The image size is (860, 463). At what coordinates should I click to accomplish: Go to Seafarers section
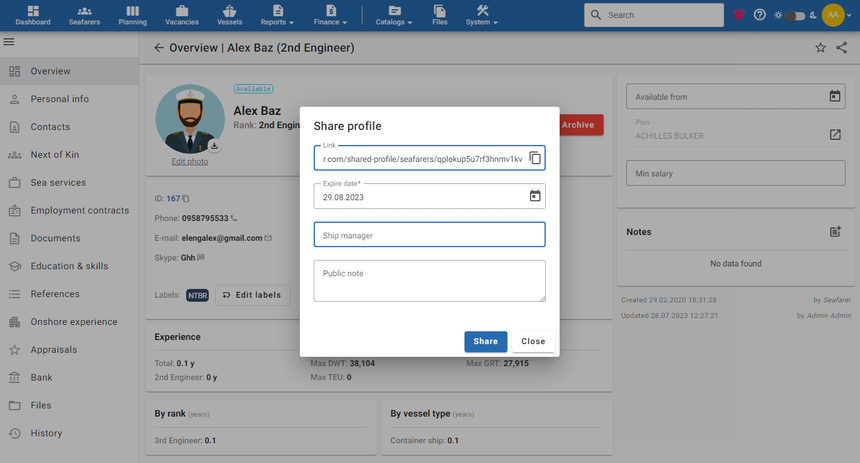pyautogui.click(x=84, y=15)
